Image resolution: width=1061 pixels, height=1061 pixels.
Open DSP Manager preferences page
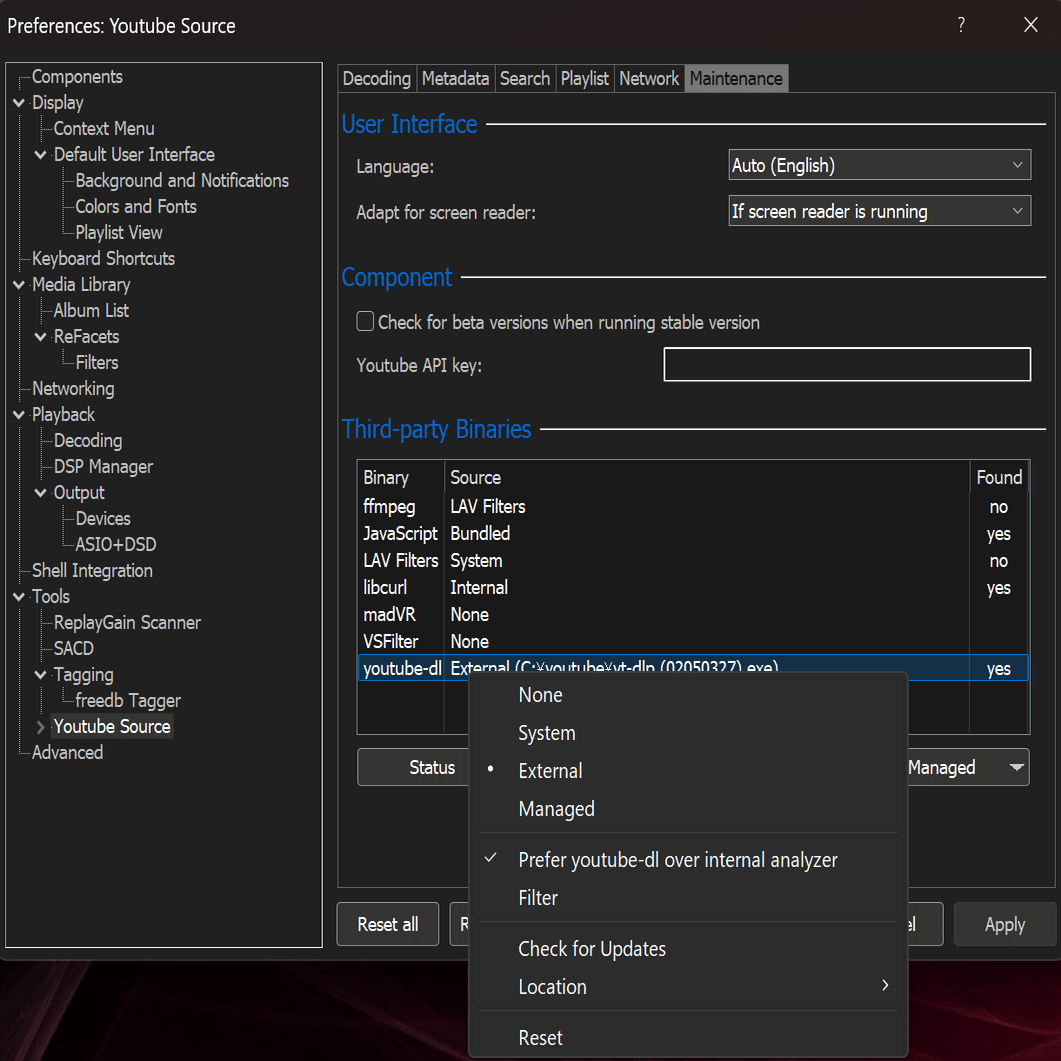click(103, 467)
